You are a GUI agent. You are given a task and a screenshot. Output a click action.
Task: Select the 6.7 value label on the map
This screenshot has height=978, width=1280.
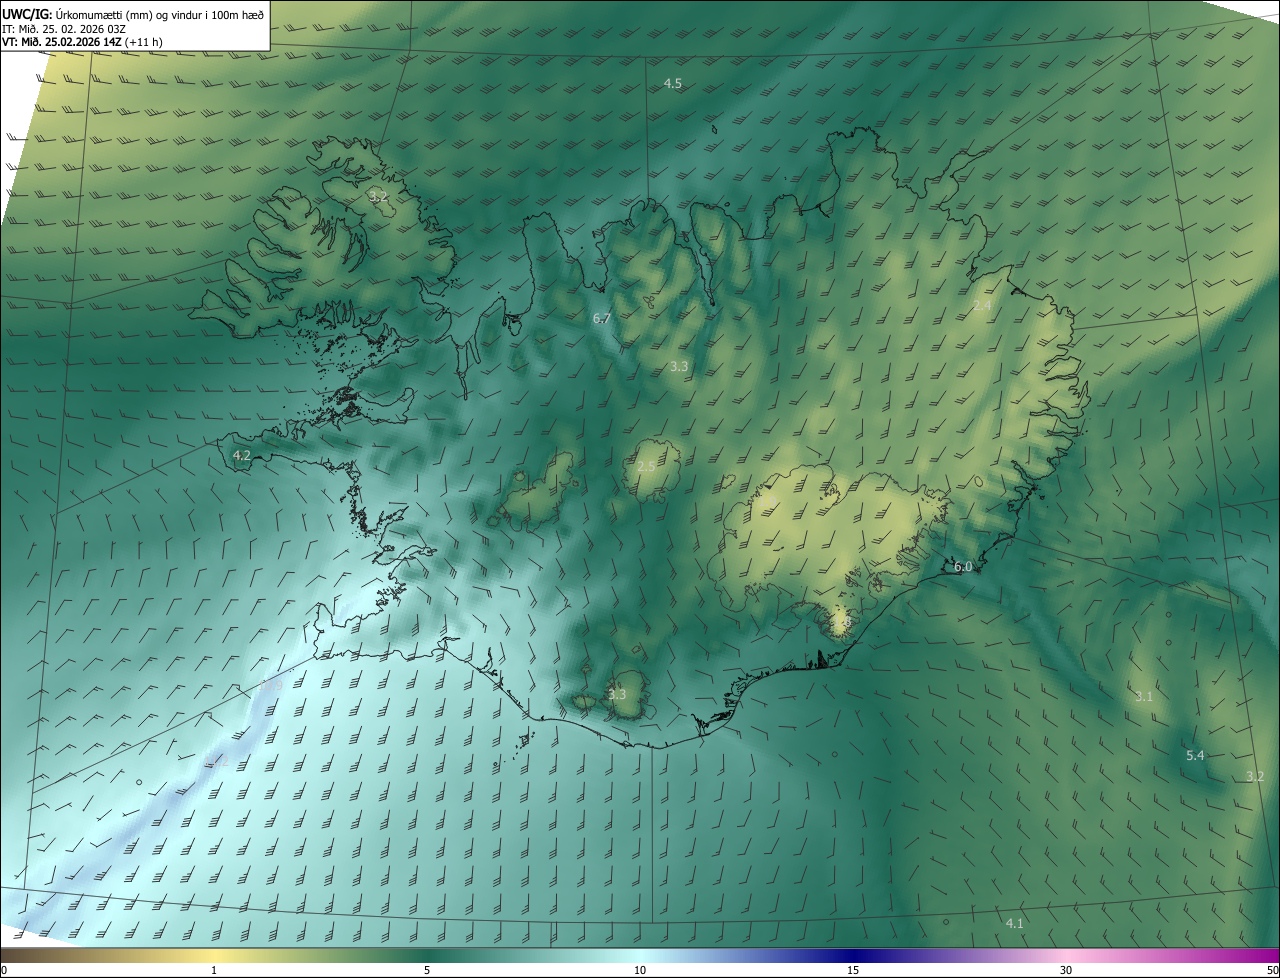pyautogui.click(x=601, y=319)
